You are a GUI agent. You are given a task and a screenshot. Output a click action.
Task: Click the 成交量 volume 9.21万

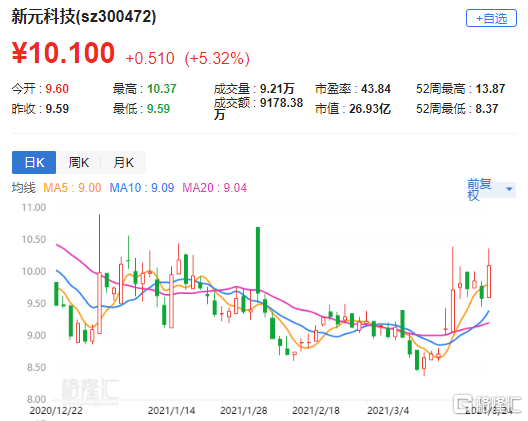[x=277, y=89]
